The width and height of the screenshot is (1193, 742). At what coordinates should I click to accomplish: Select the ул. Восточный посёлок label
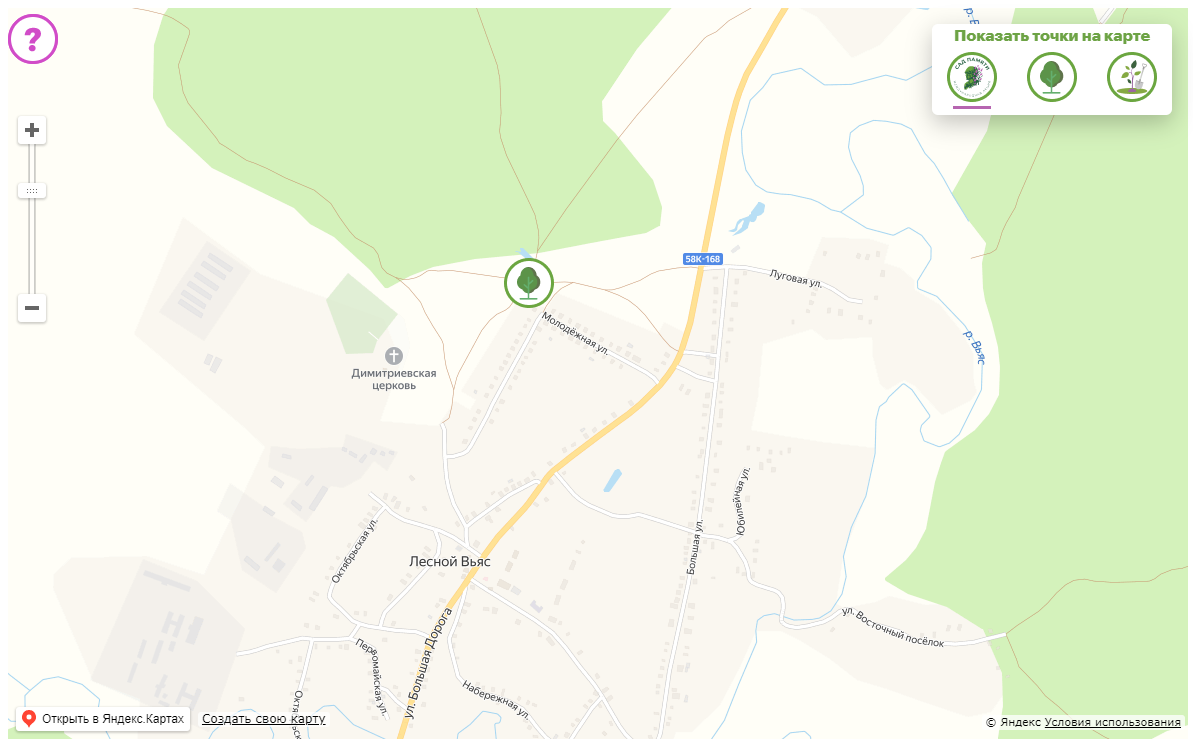[x=892, y=627]
